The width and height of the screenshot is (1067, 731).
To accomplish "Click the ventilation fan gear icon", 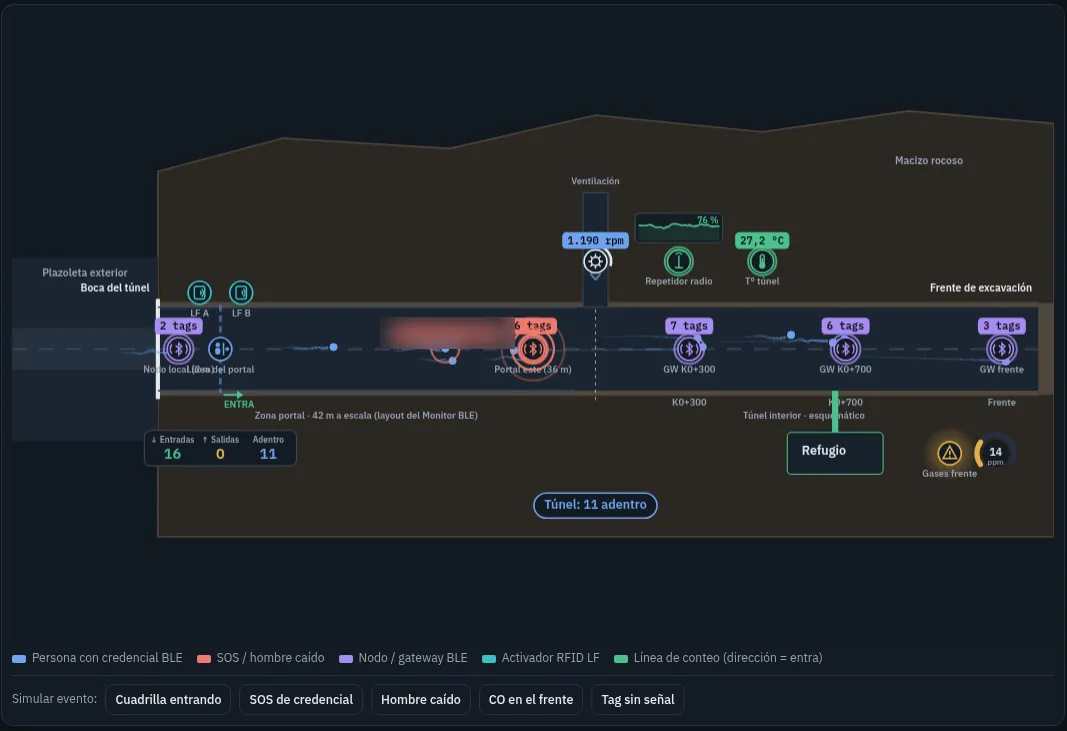I will click(x=595, y=261).
